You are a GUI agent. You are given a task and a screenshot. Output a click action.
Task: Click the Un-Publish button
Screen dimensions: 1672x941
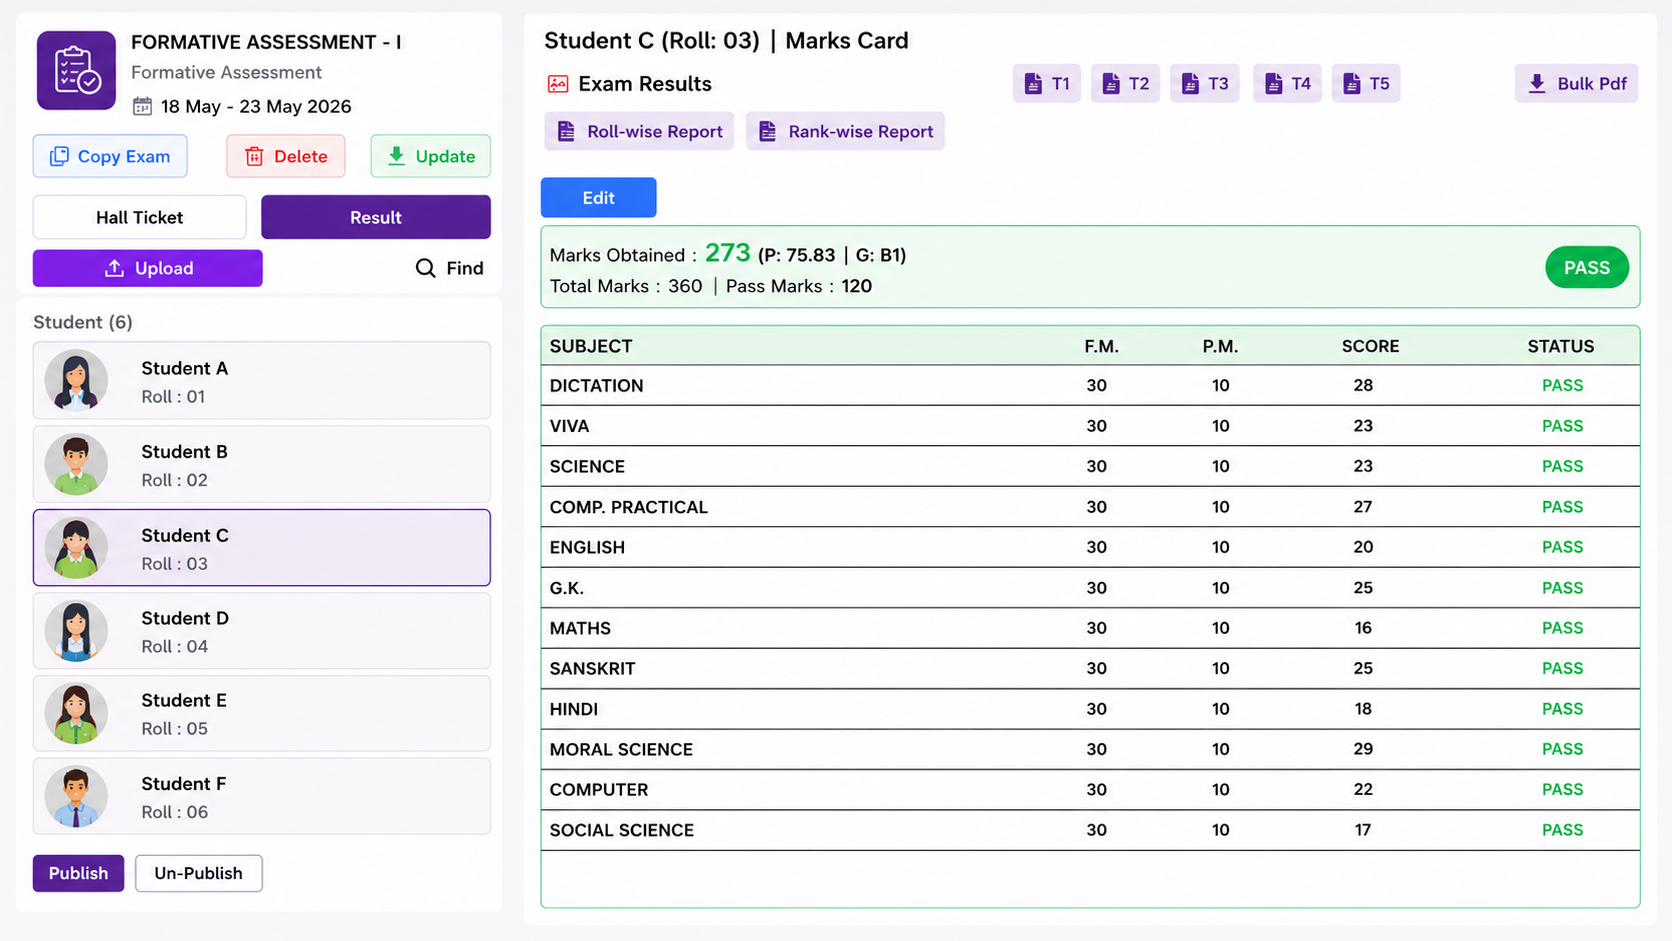click(199, 873)
